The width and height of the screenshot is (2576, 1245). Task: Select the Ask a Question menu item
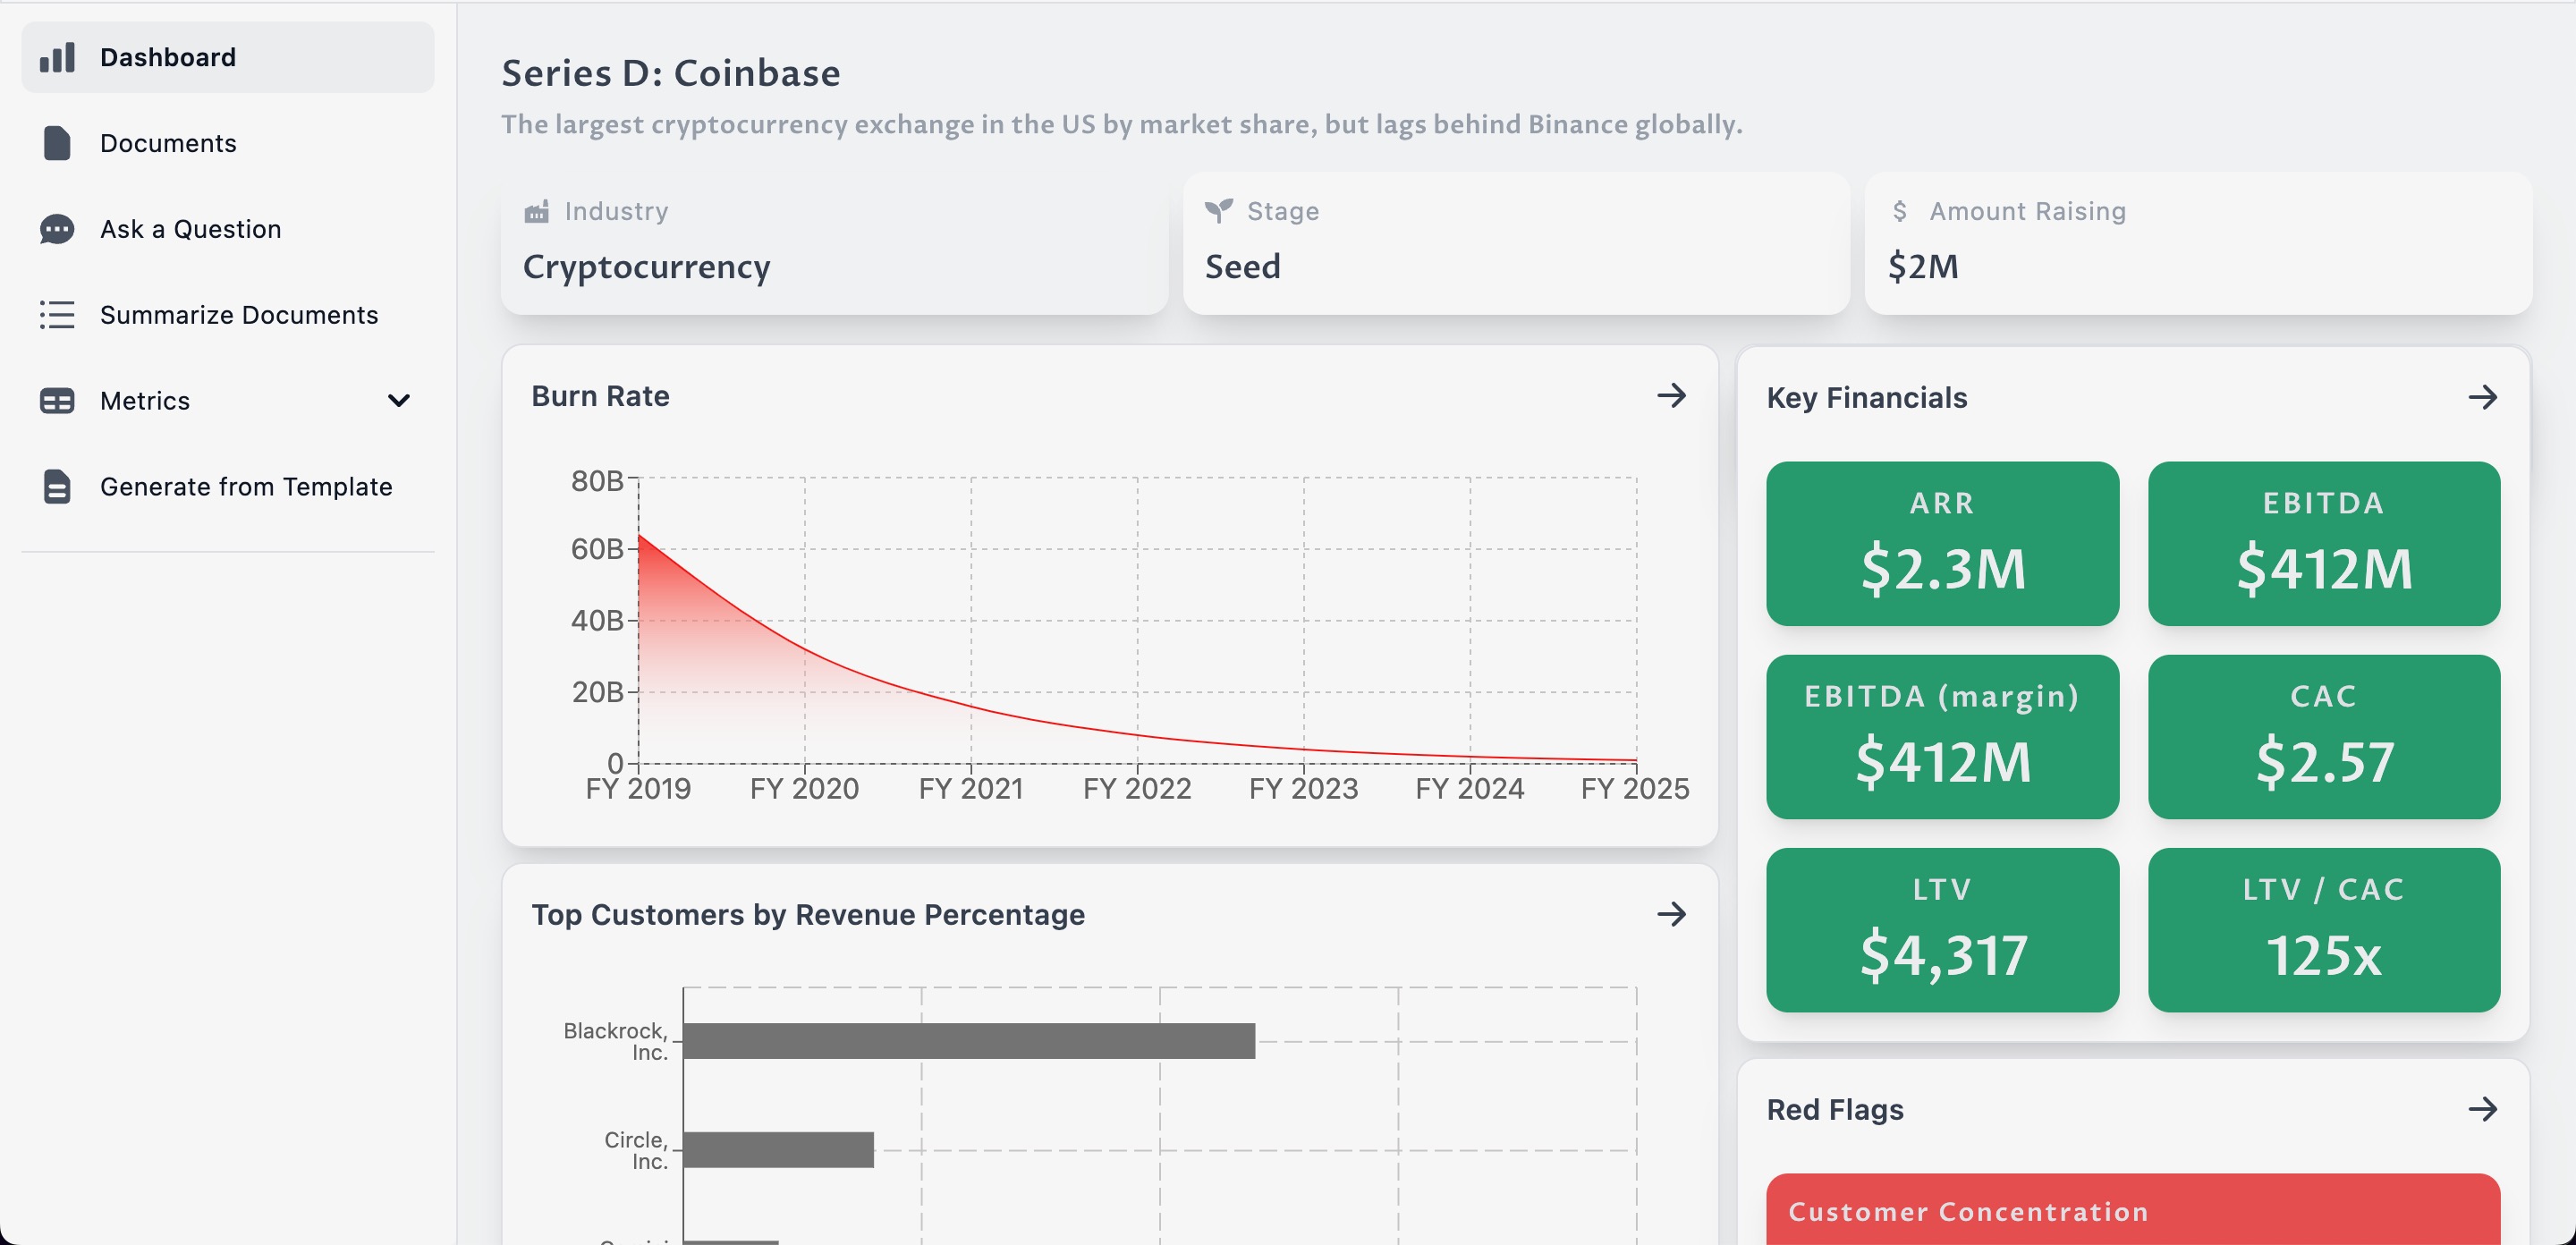tap(190, 229)
